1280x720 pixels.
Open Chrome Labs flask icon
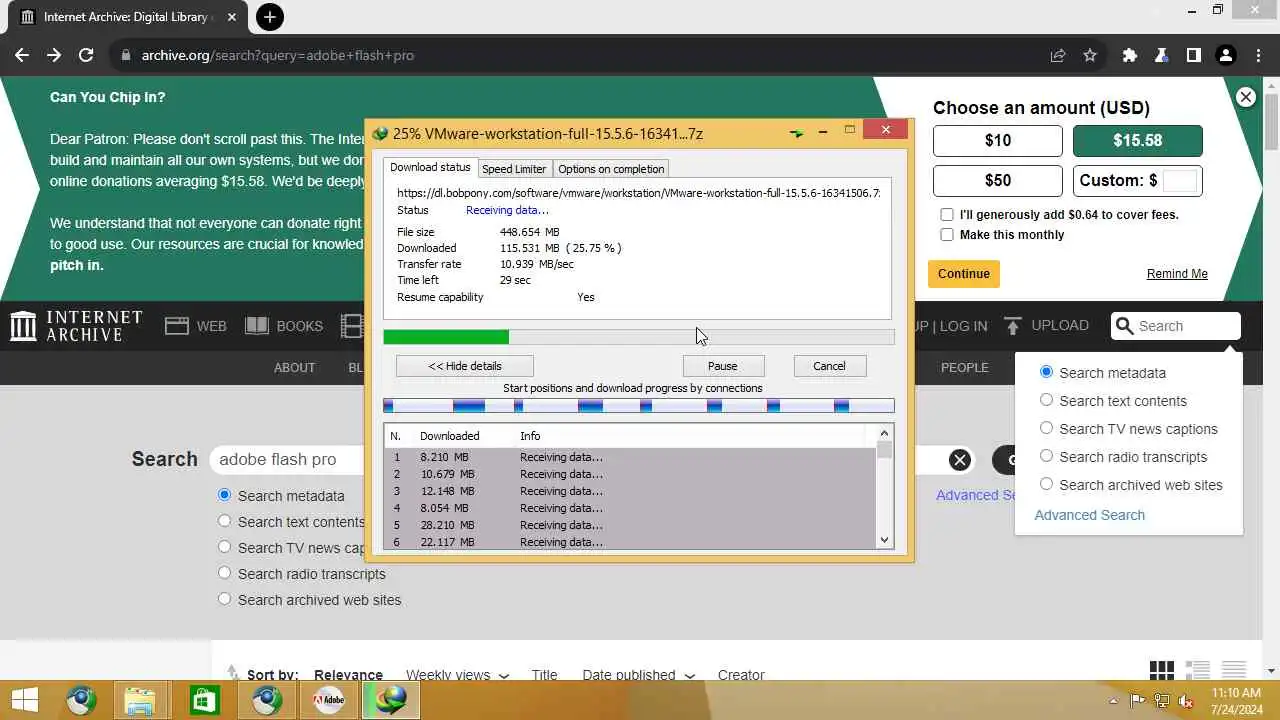pos(1162,56)
